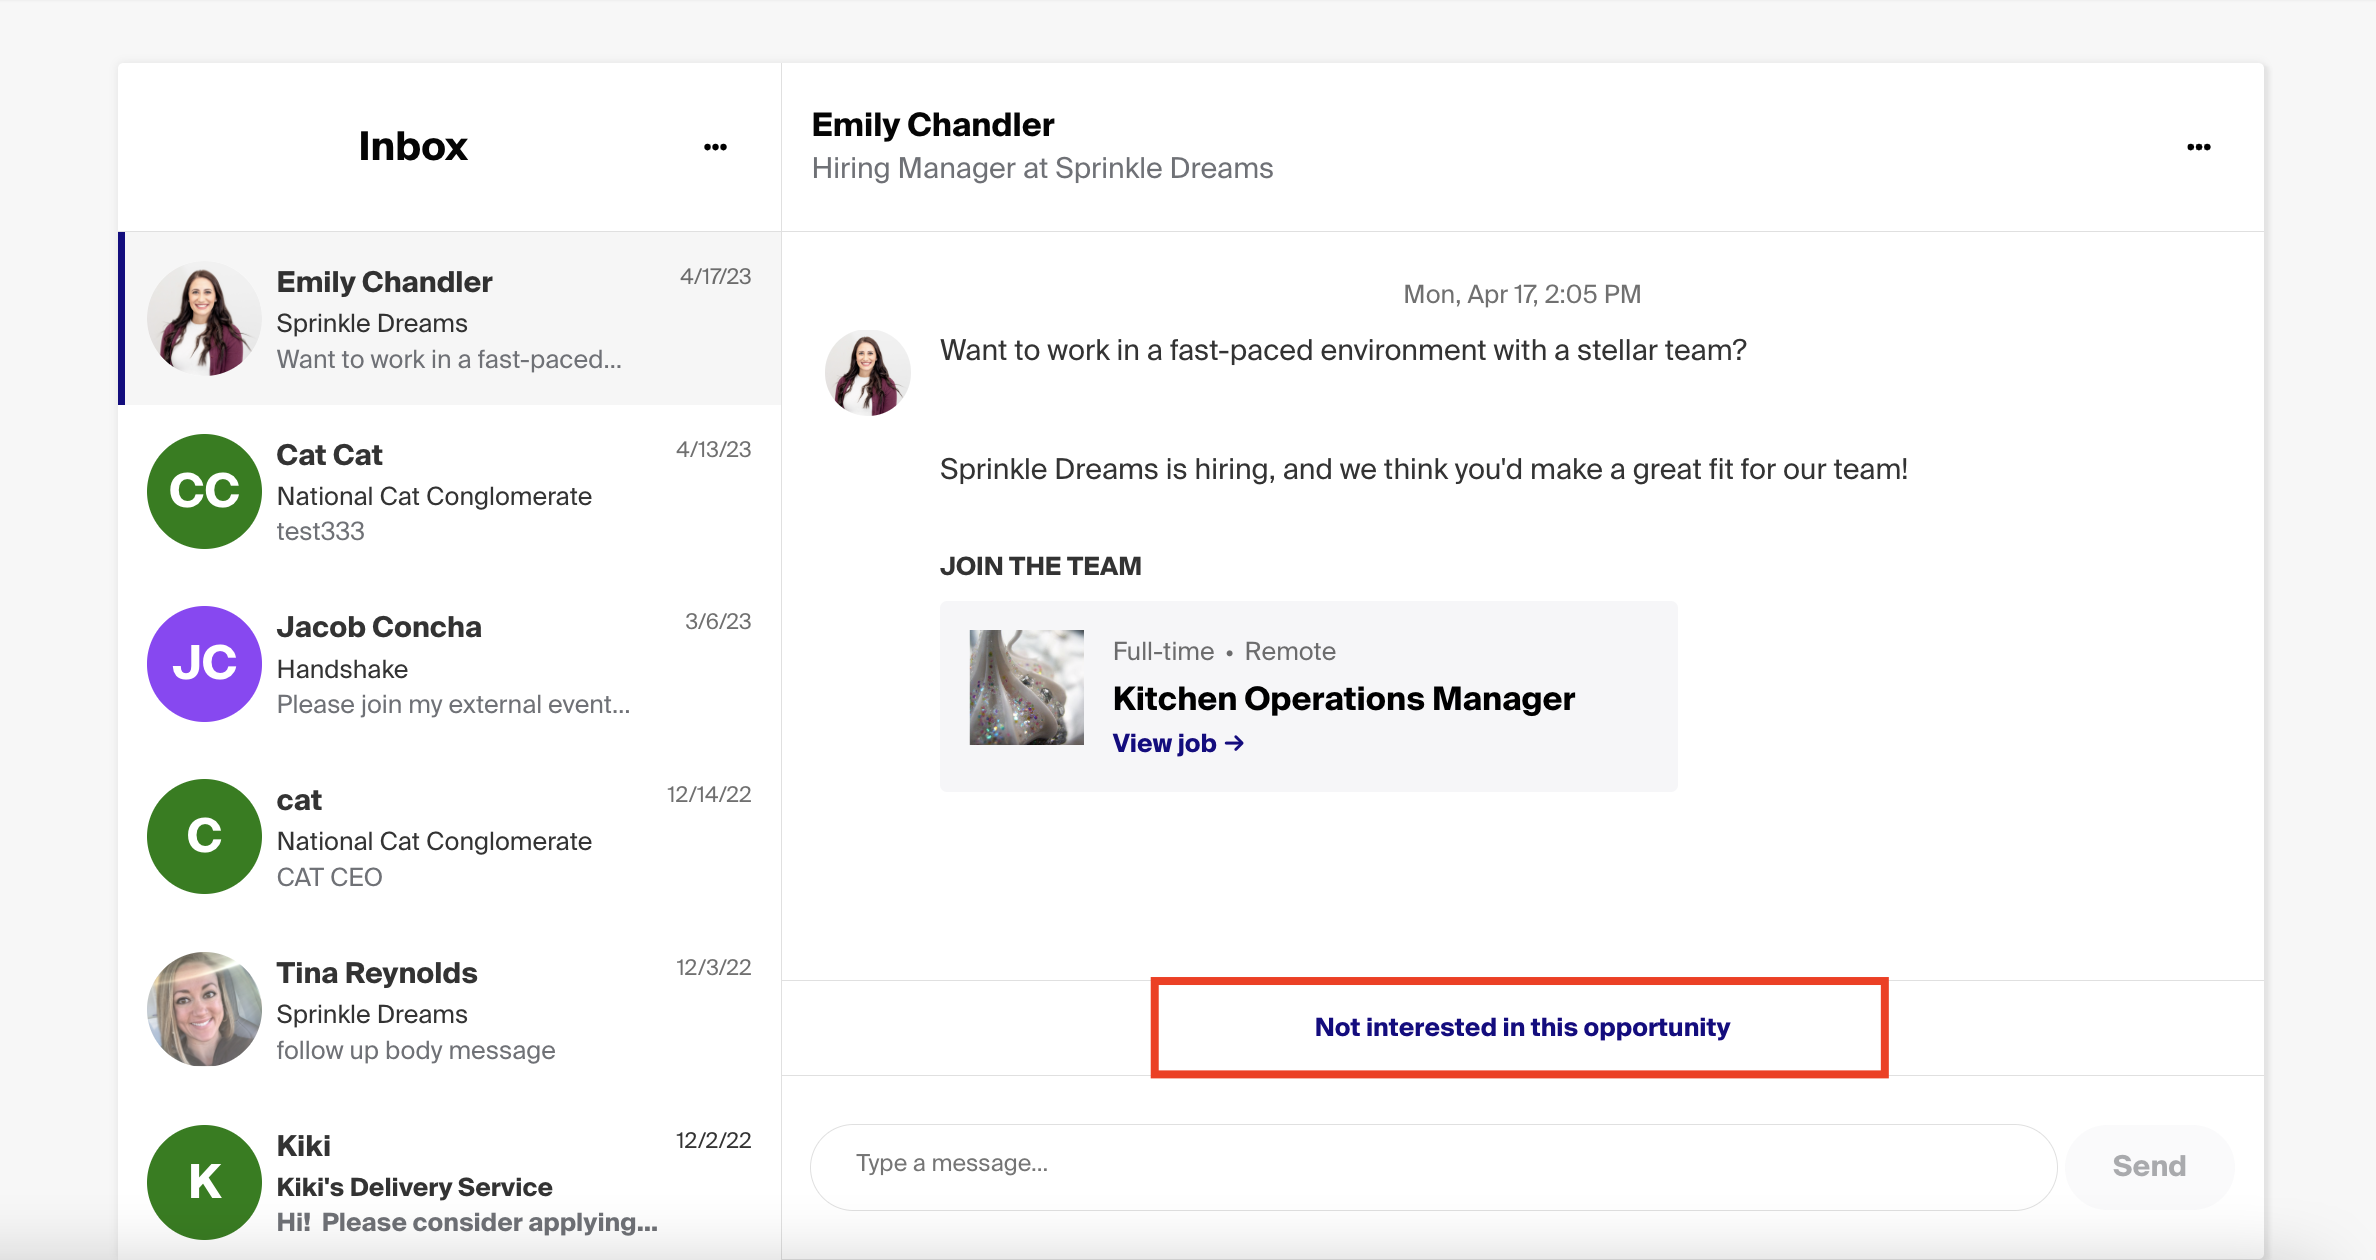Open the Jacob Concha conversation
2376x1260 pixels.
pos(450,664)
